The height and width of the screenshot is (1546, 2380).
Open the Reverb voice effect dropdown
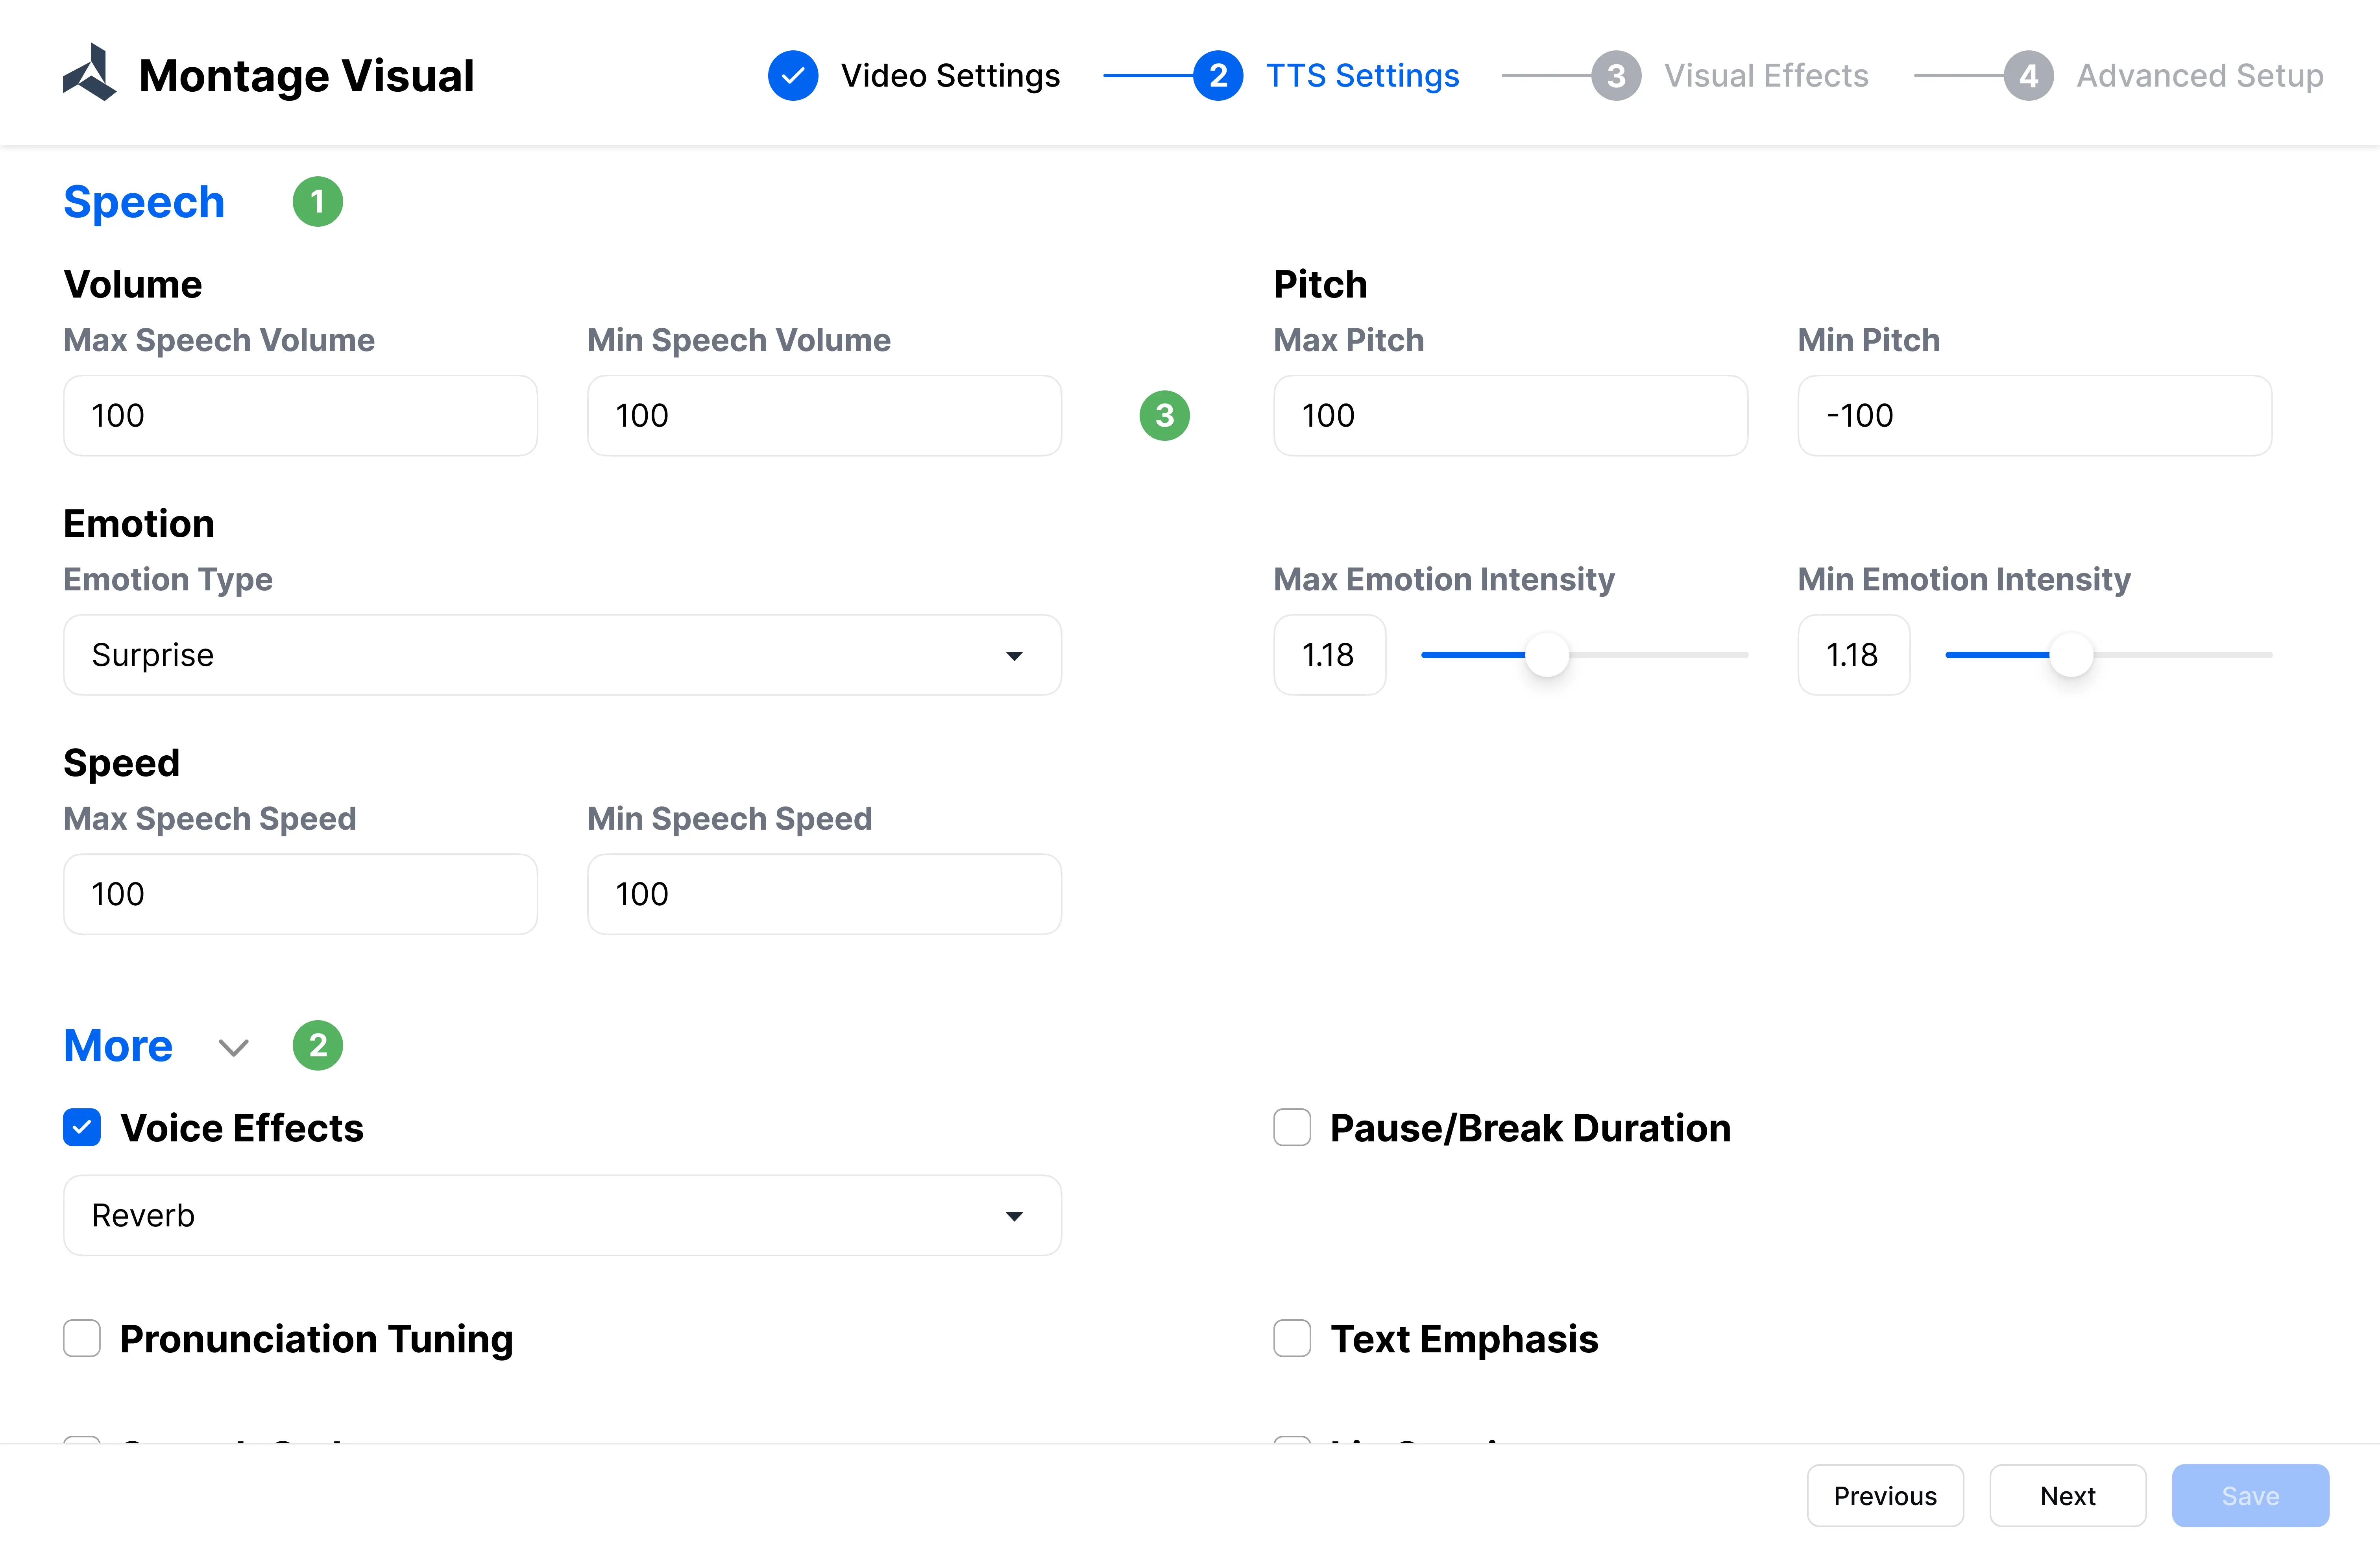[x=562, y=1215]
